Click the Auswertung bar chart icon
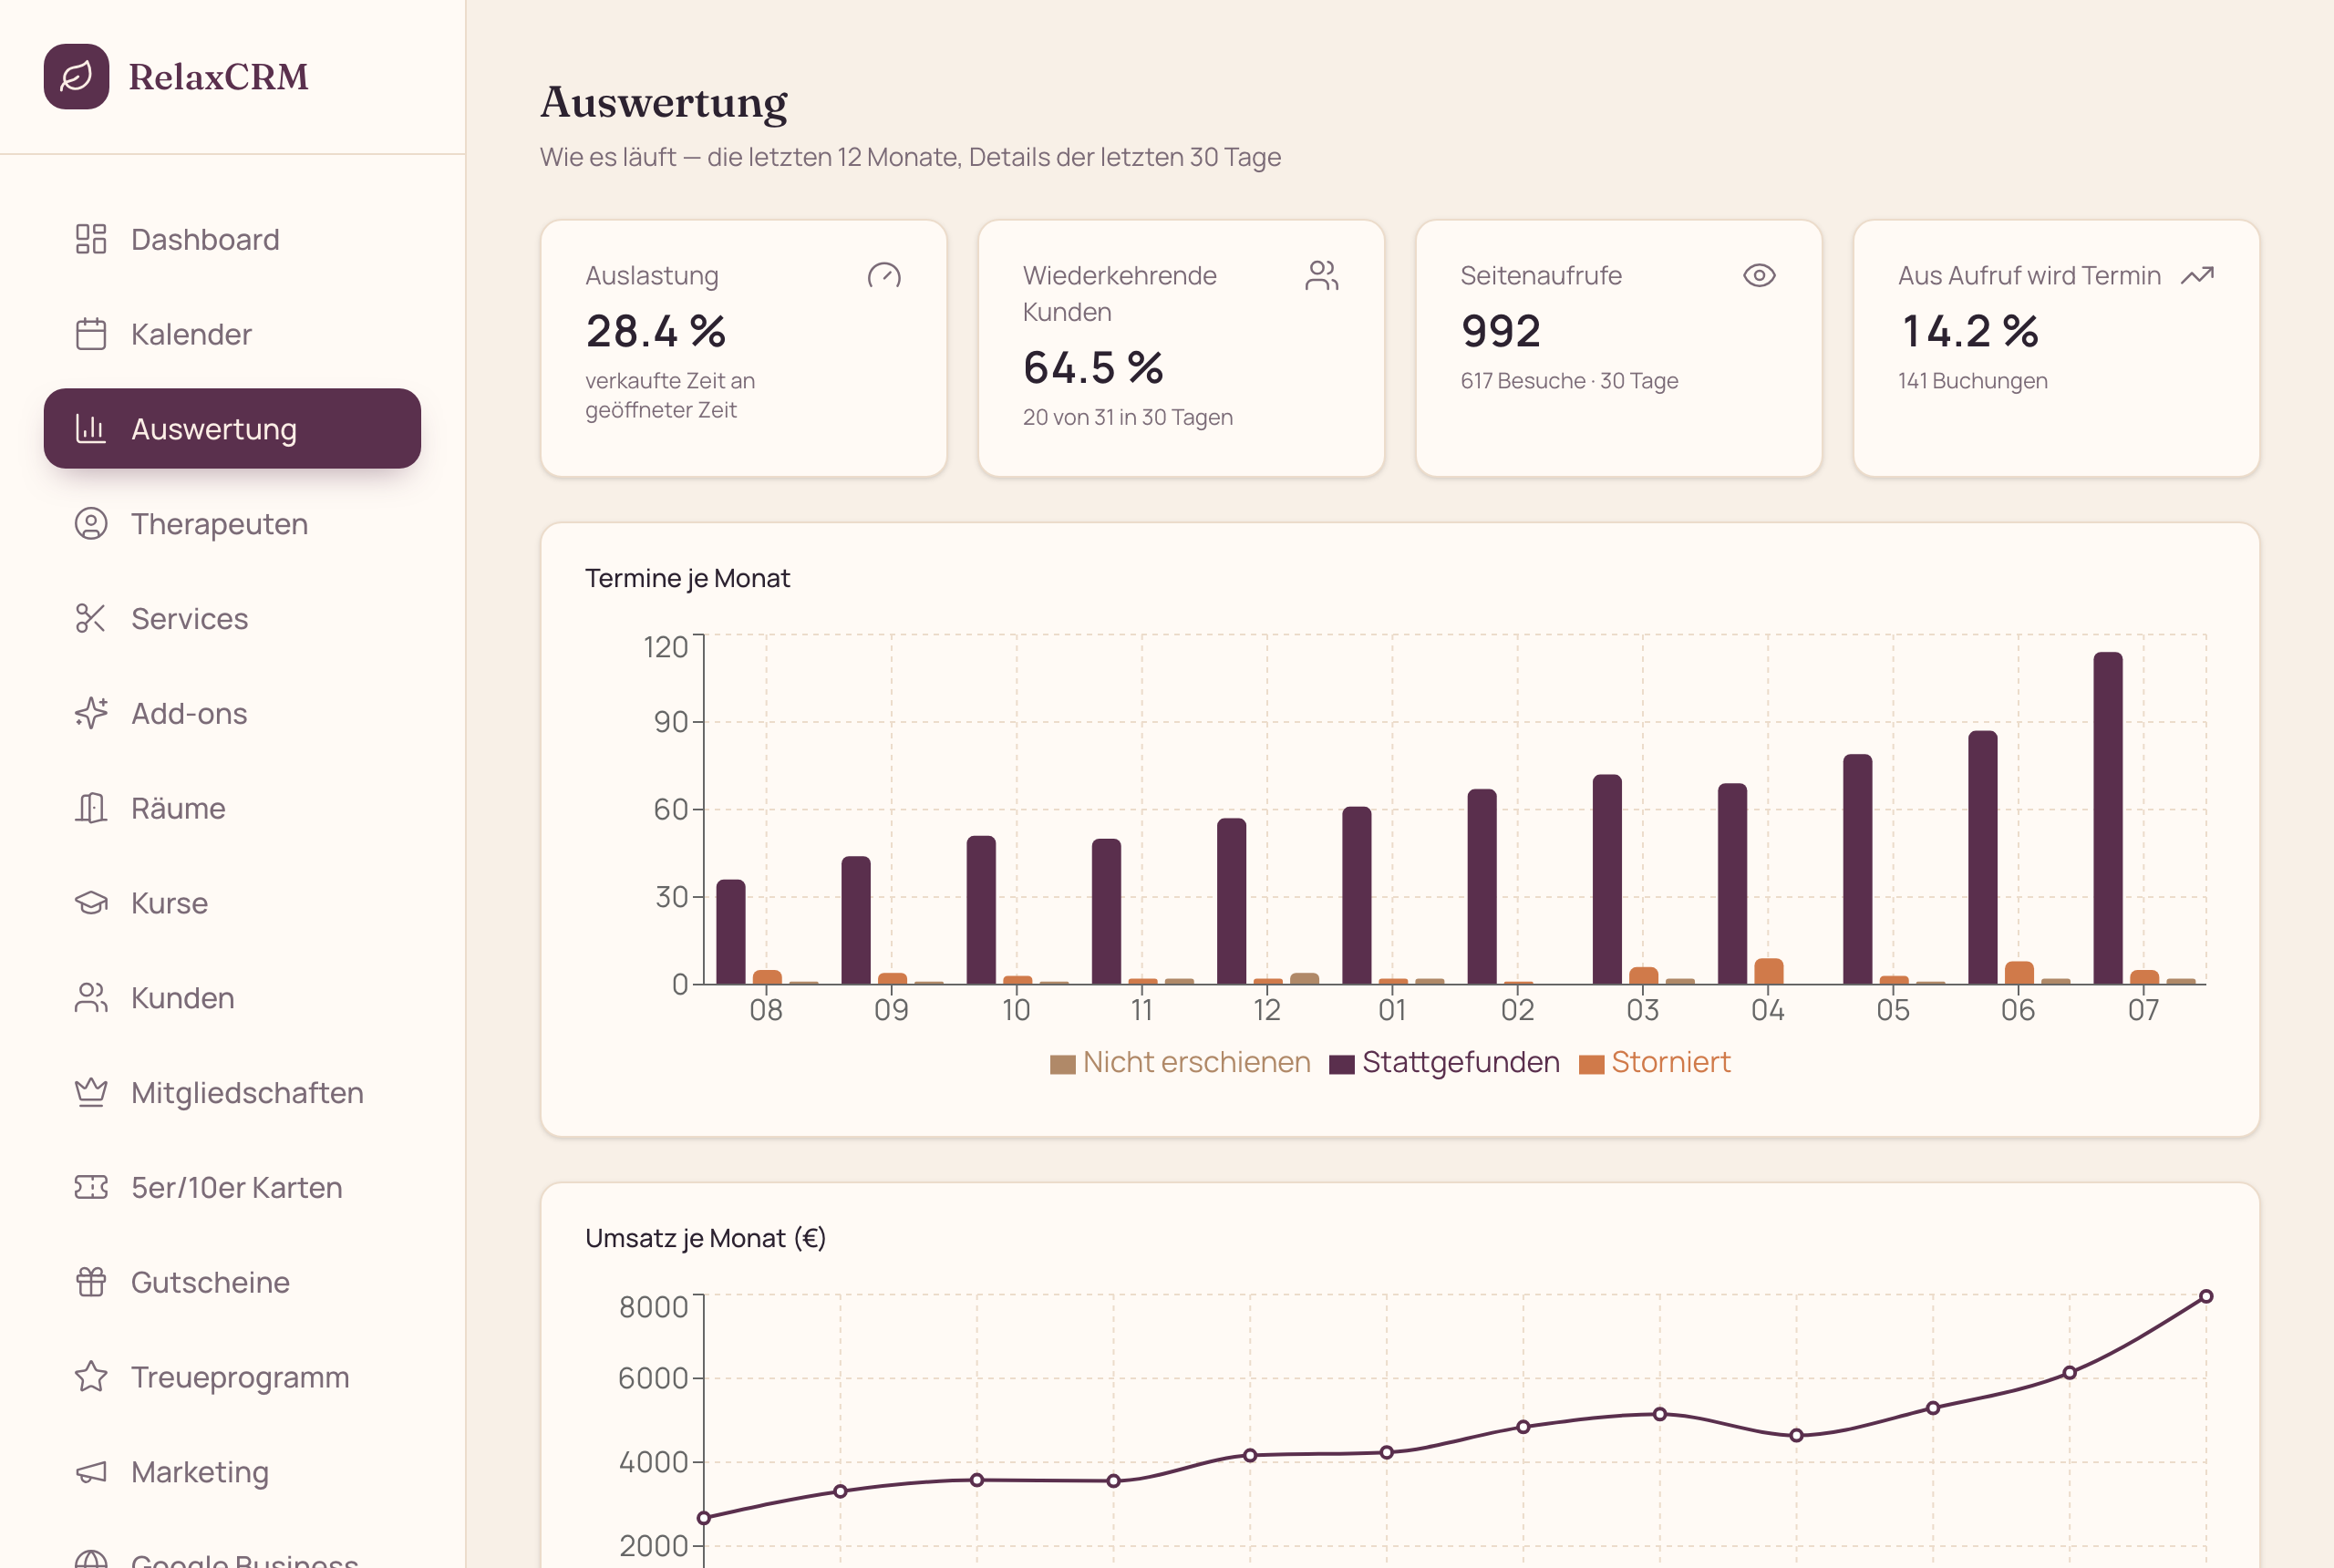 (91, 428)
